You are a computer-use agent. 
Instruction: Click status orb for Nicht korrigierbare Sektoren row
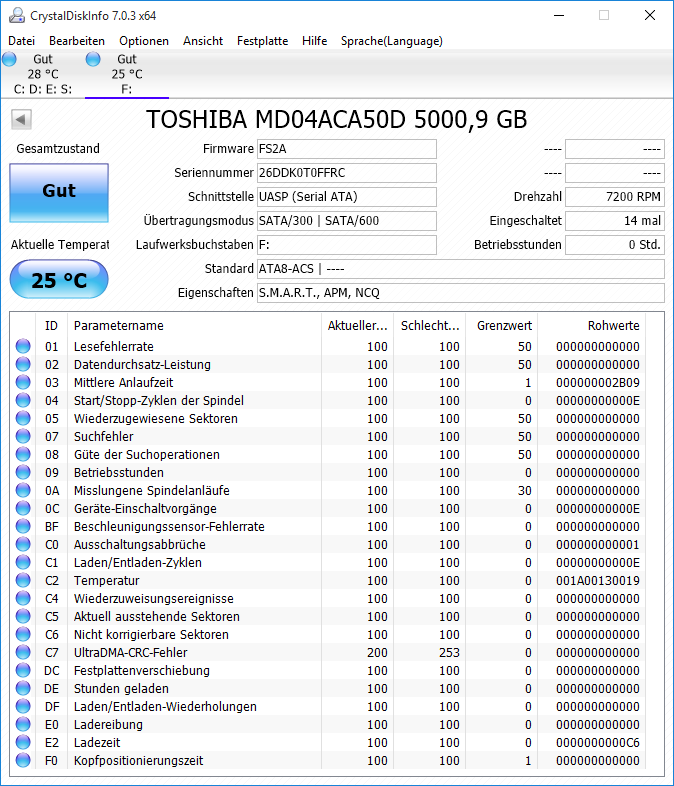[23, 635]
